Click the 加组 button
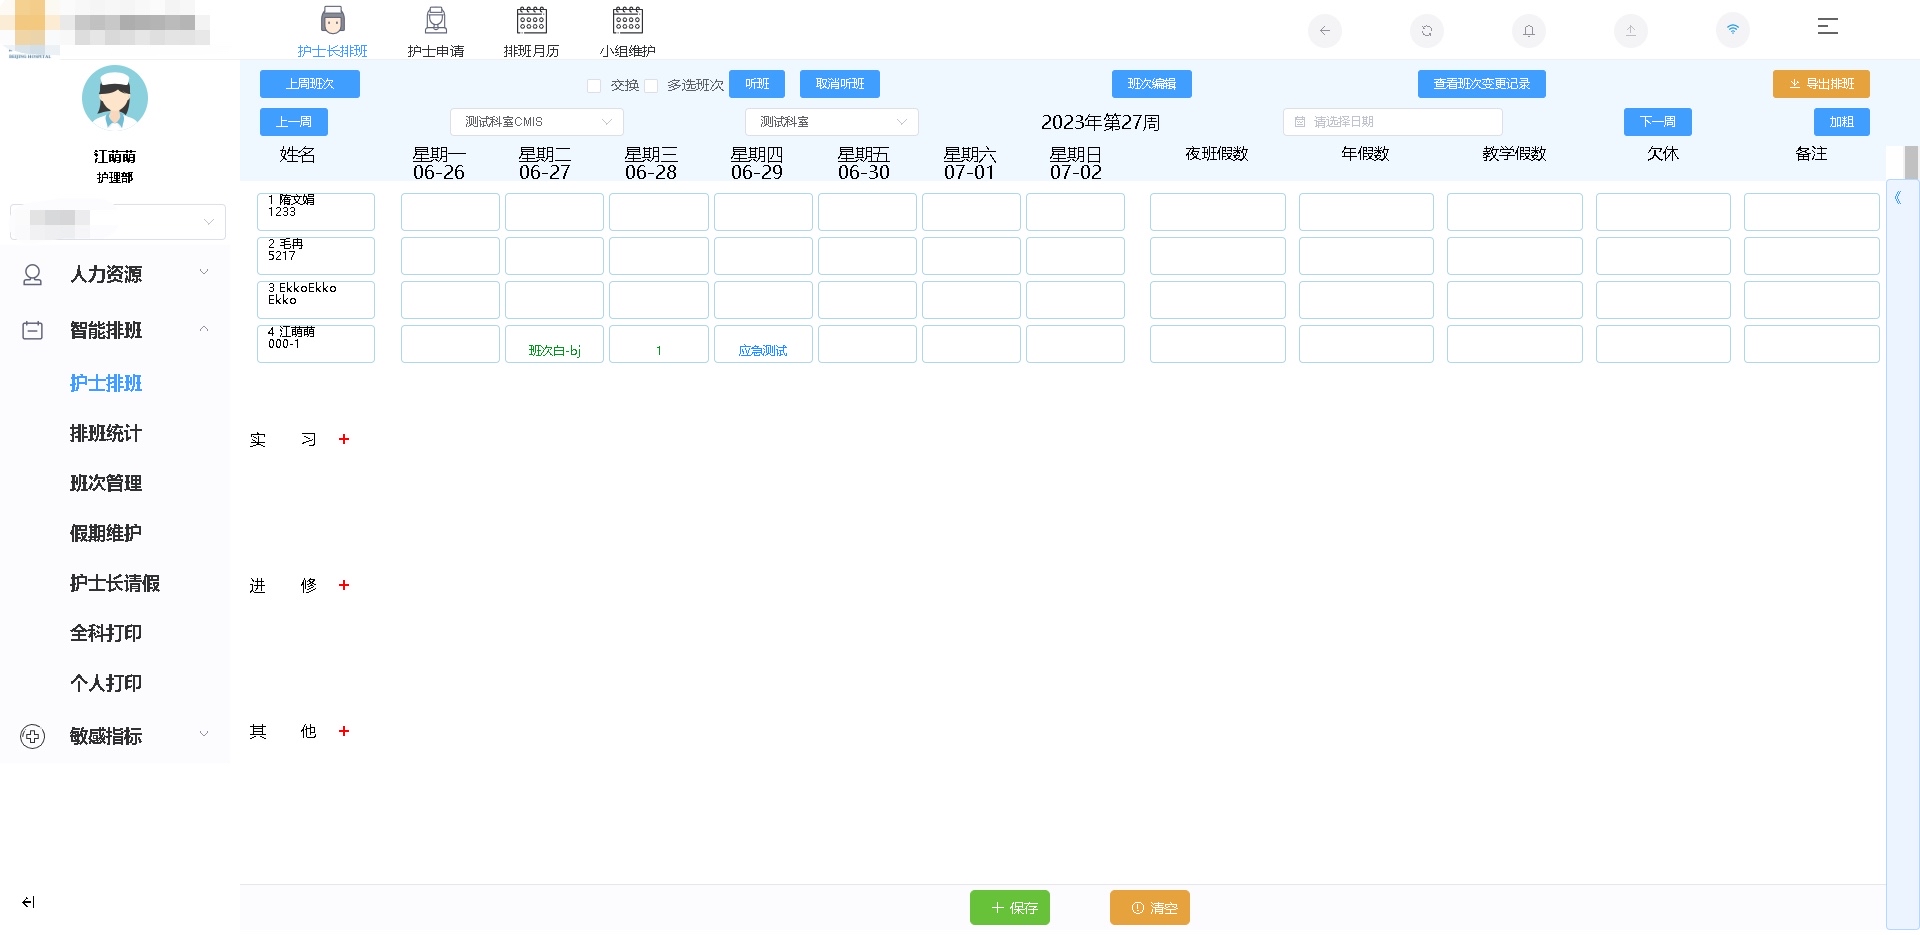 pyautogui.click(x=1842, y=122)
